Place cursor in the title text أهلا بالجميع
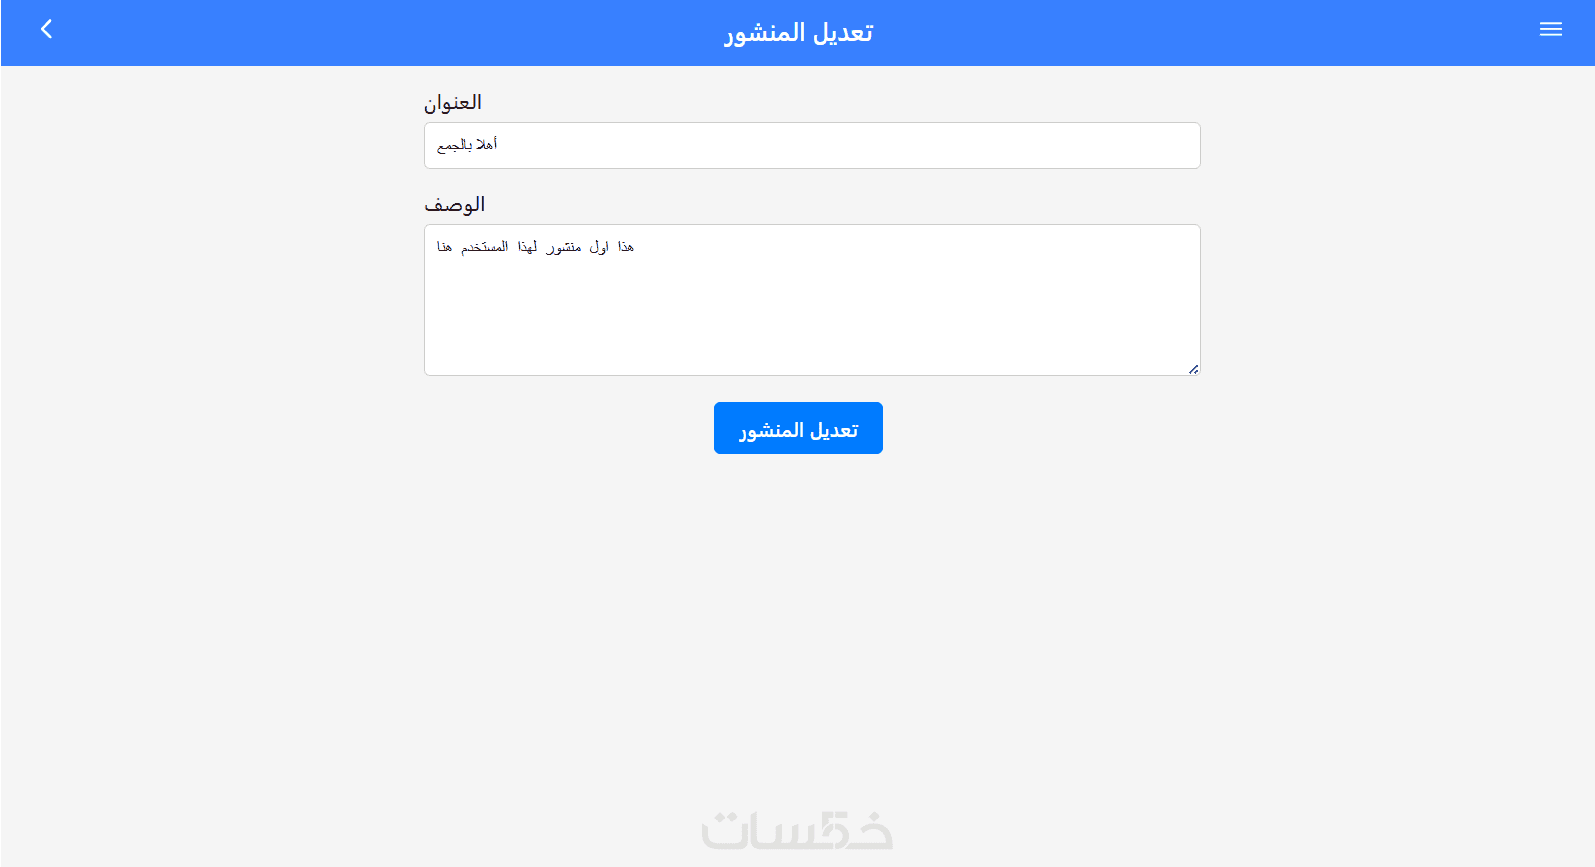The width and height of the screenshot is (1595, 867). tap(467, 146)
